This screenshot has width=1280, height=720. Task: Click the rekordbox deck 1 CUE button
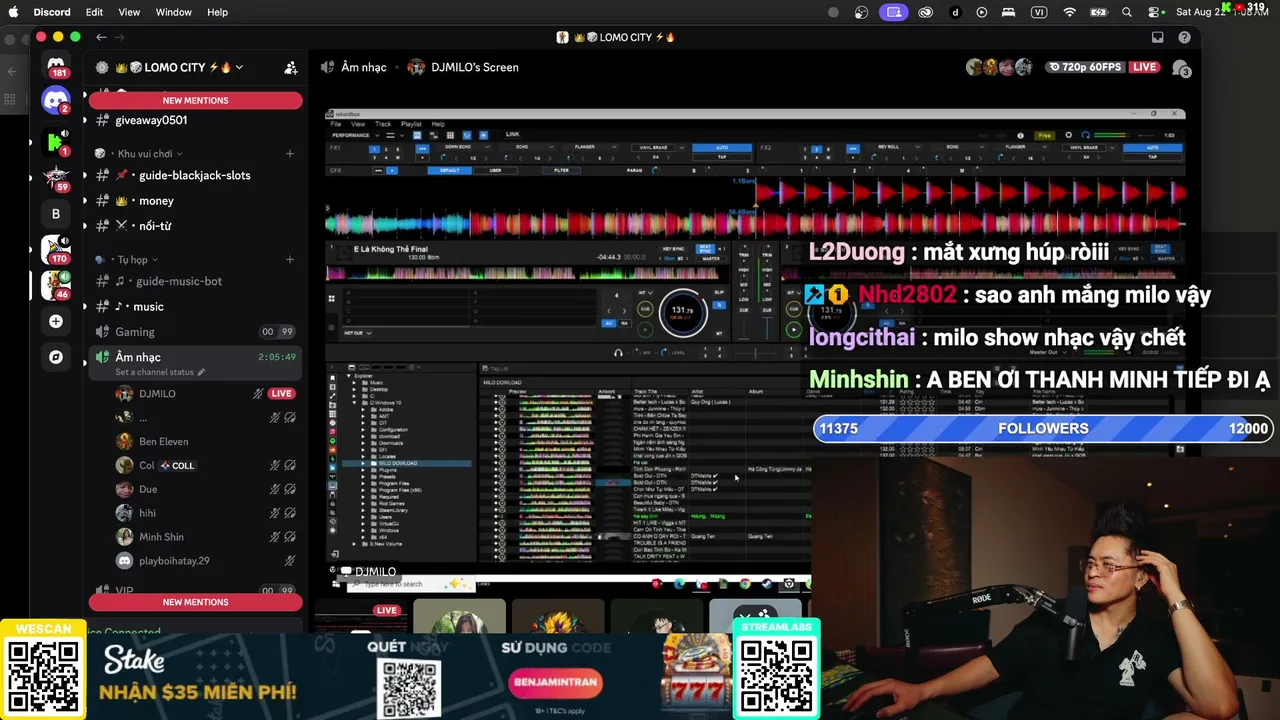[x=645, y=310]
